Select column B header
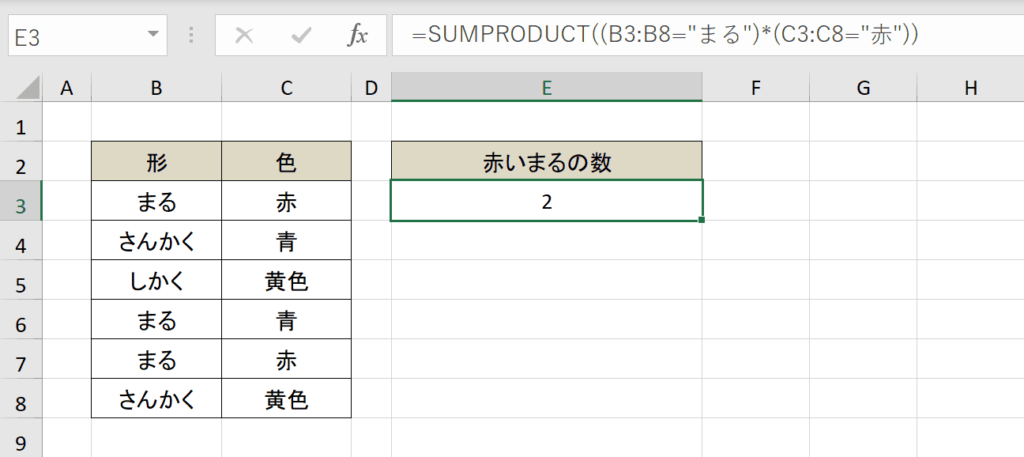 (156, 87)
